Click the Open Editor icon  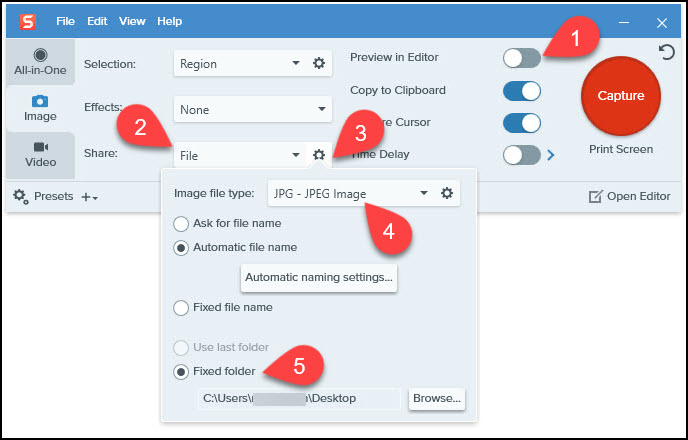(x=596, y=197)
